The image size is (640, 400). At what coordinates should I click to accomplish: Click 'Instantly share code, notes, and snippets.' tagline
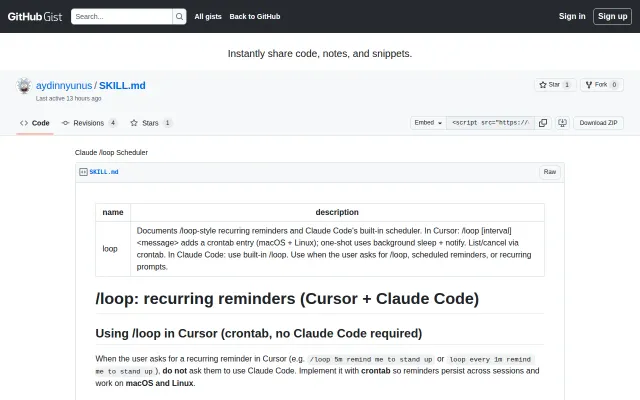(320, 53)
